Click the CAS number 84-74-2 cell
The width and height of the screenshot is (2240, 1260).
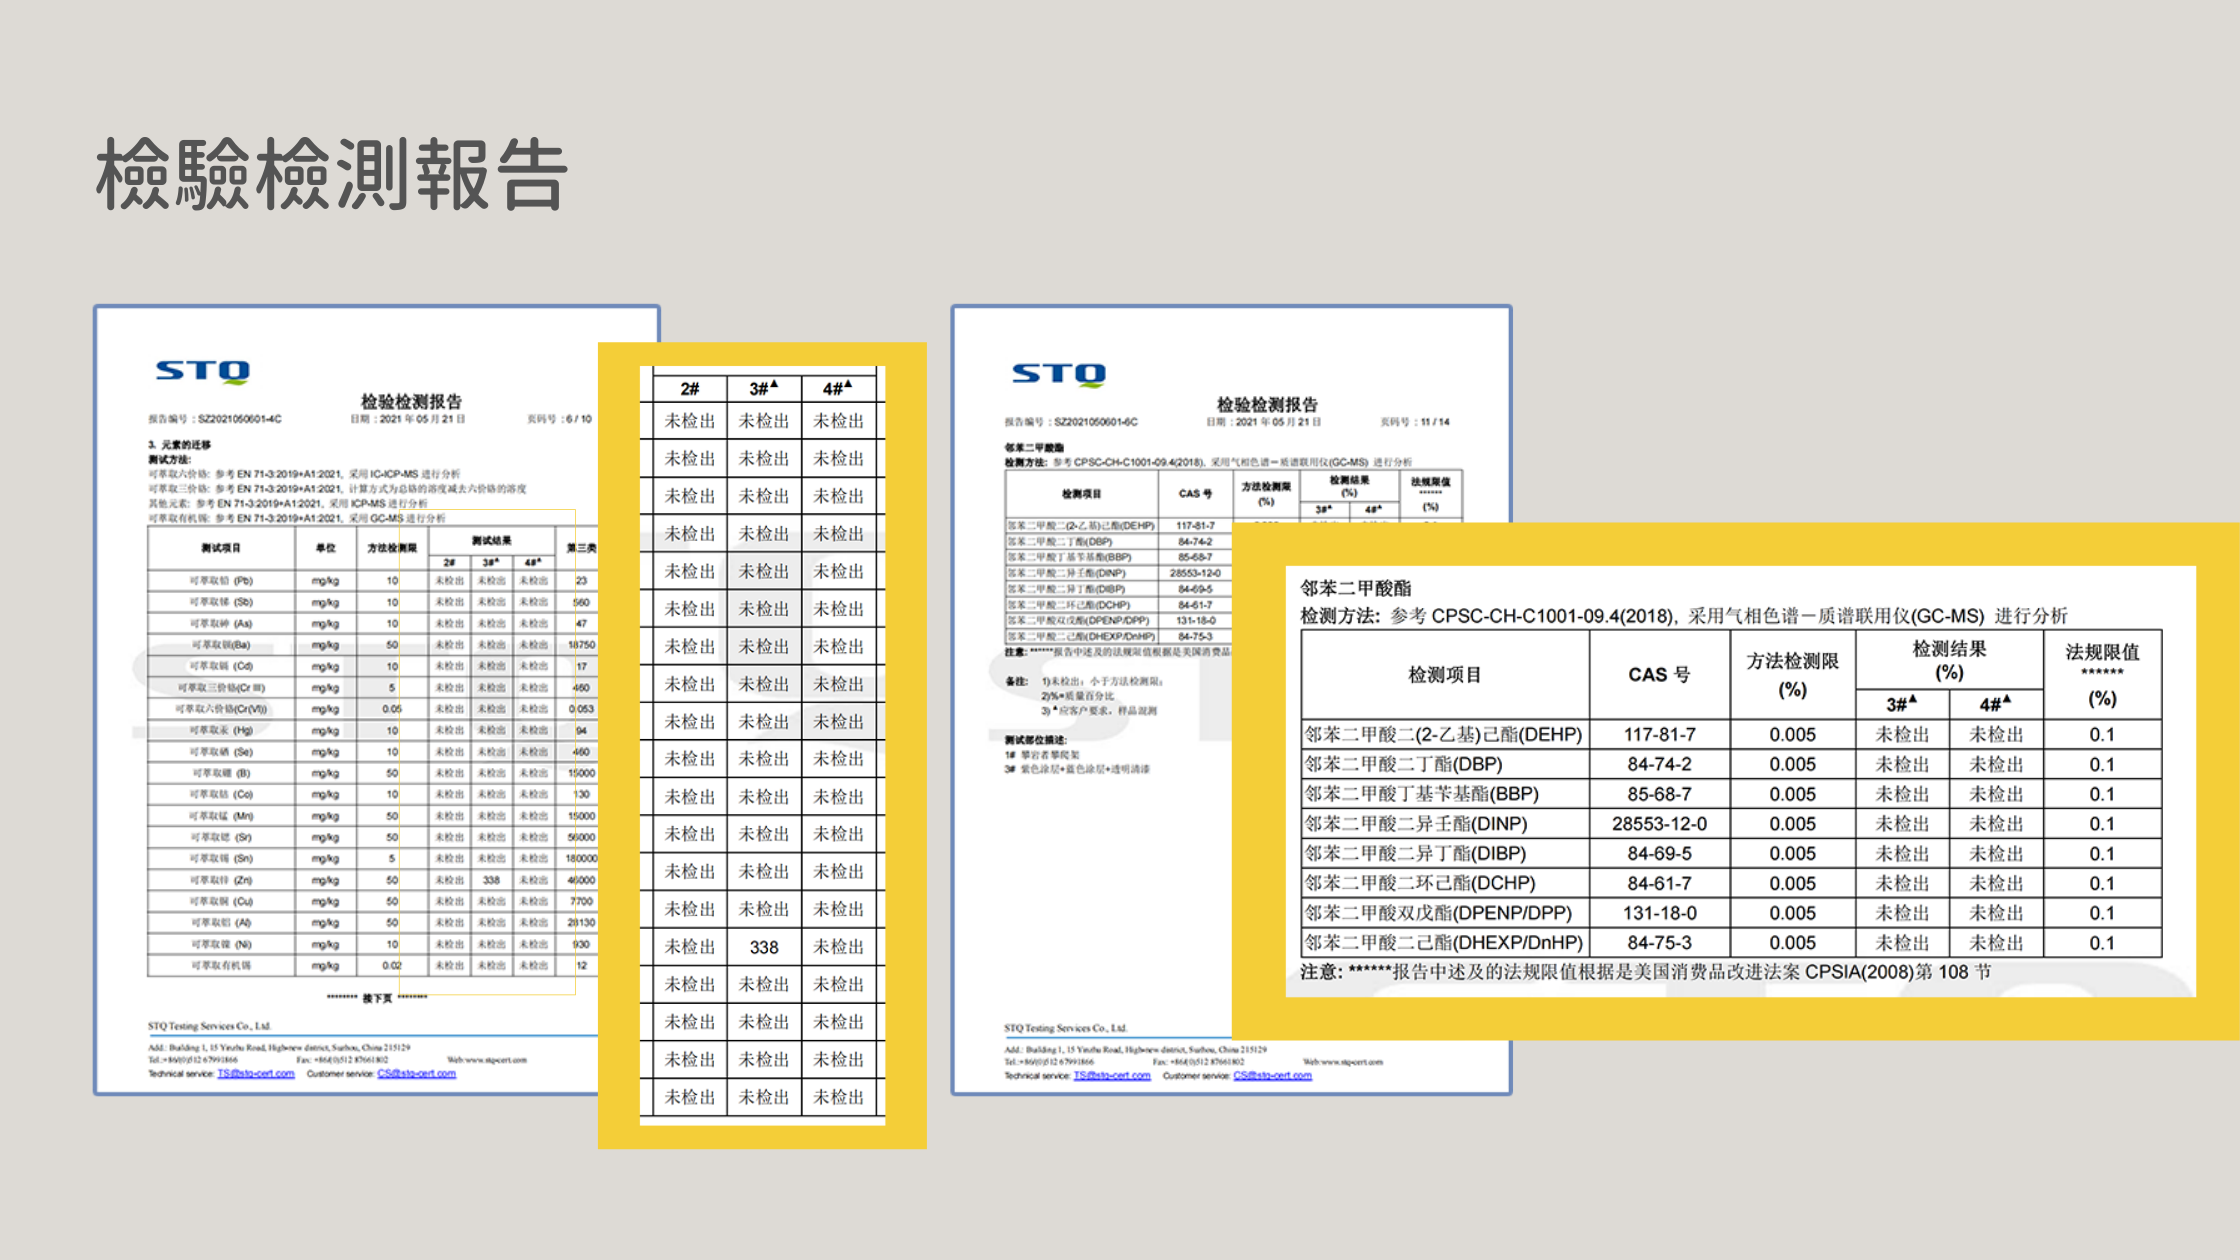[1660, 763]
